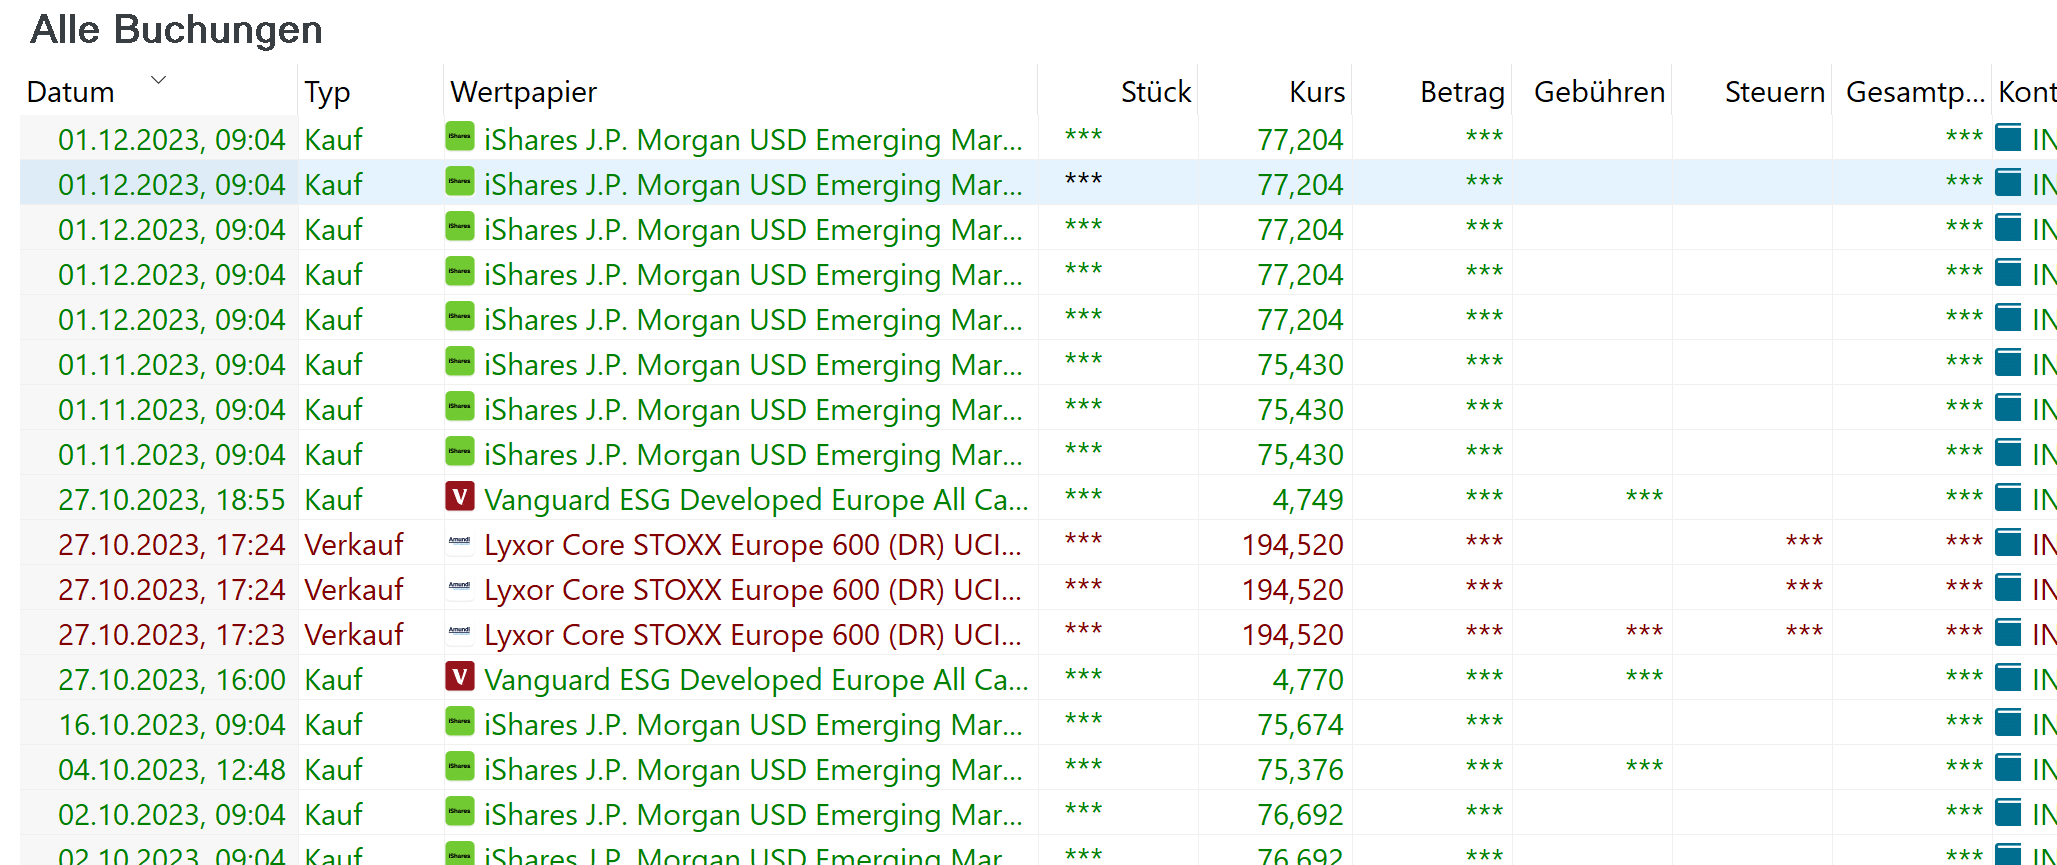
Task: Click the iShares icon in the highlighted row
Action: [x=459, y=182]
